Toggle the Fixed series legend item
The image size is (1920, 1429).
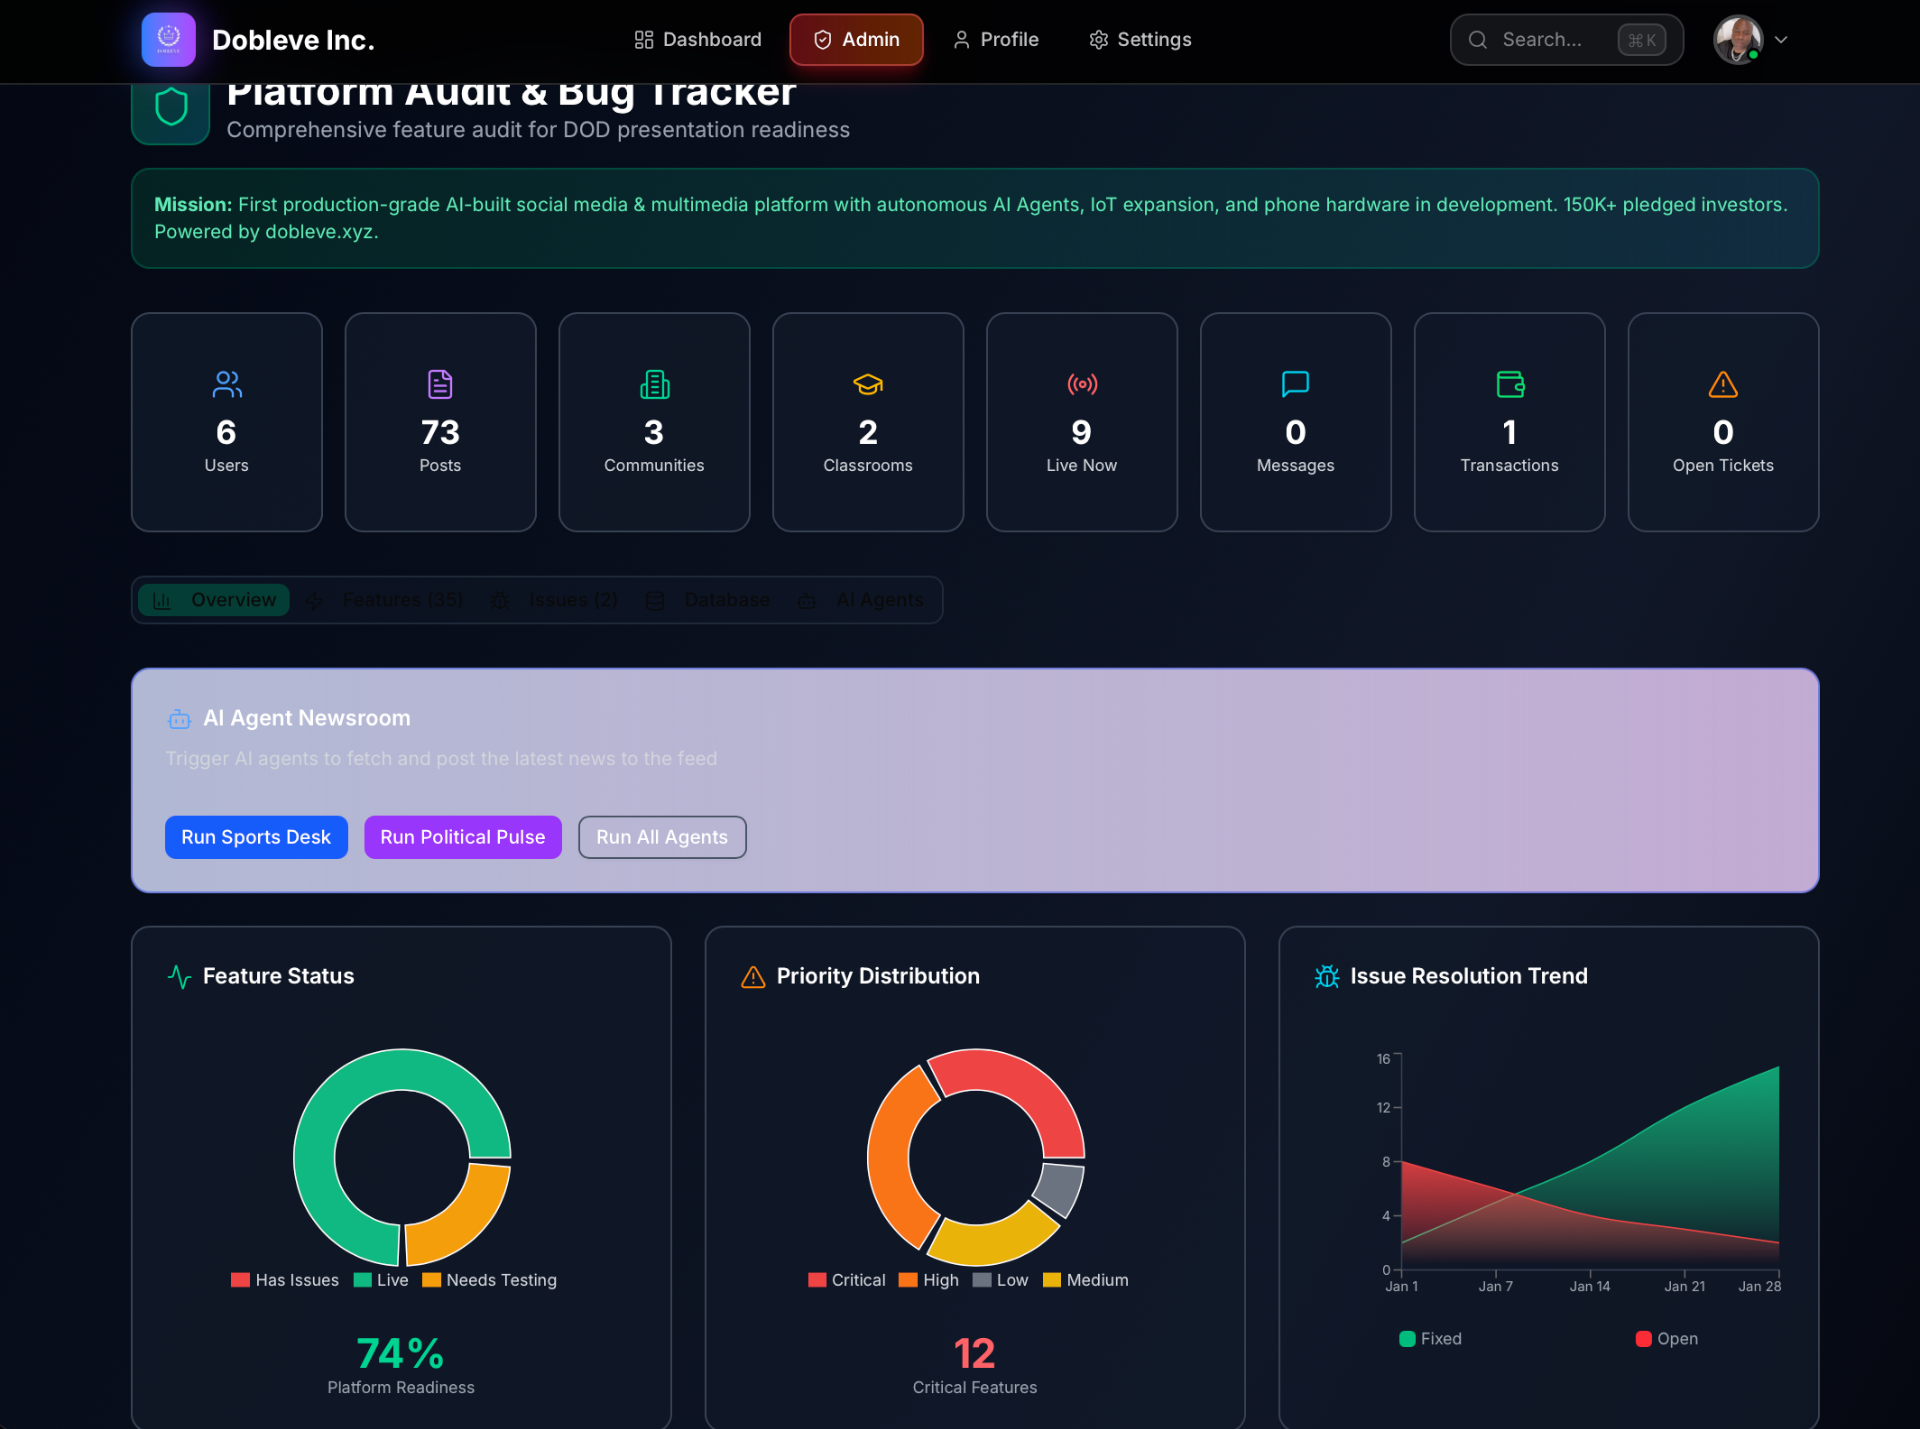(x=1430, y=1339)
